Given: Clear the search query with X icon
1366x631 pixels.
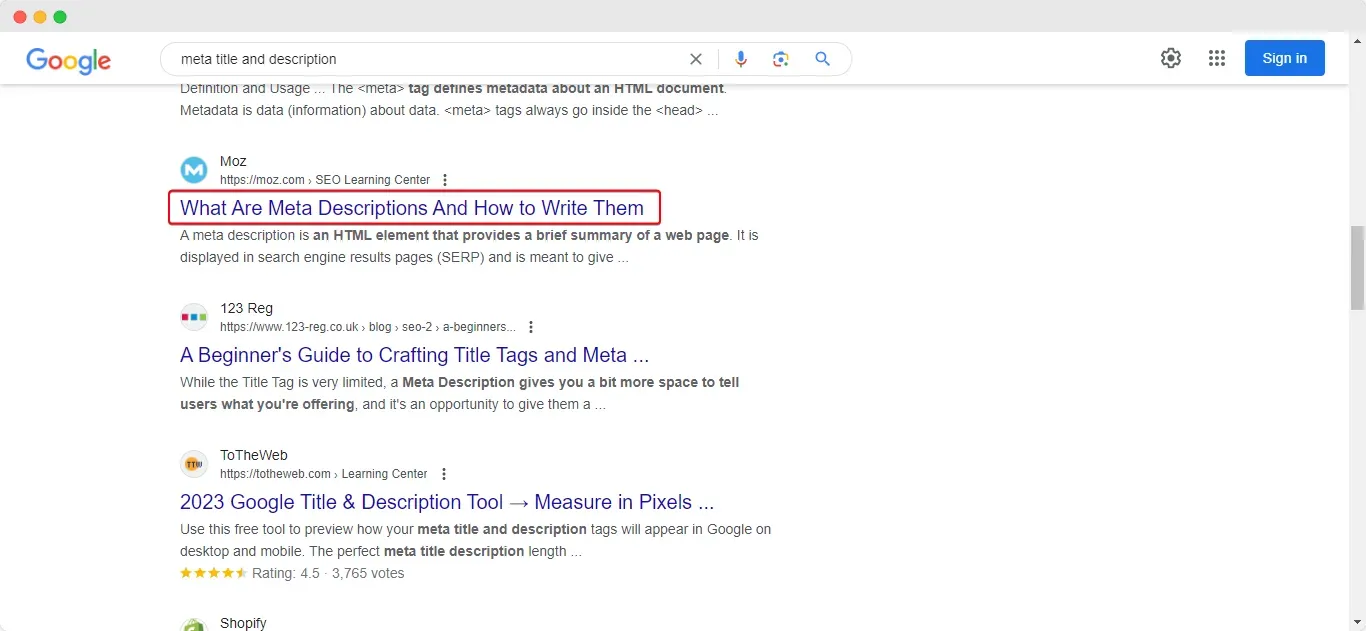Looking at the screenshot, I should click(696, 59).
